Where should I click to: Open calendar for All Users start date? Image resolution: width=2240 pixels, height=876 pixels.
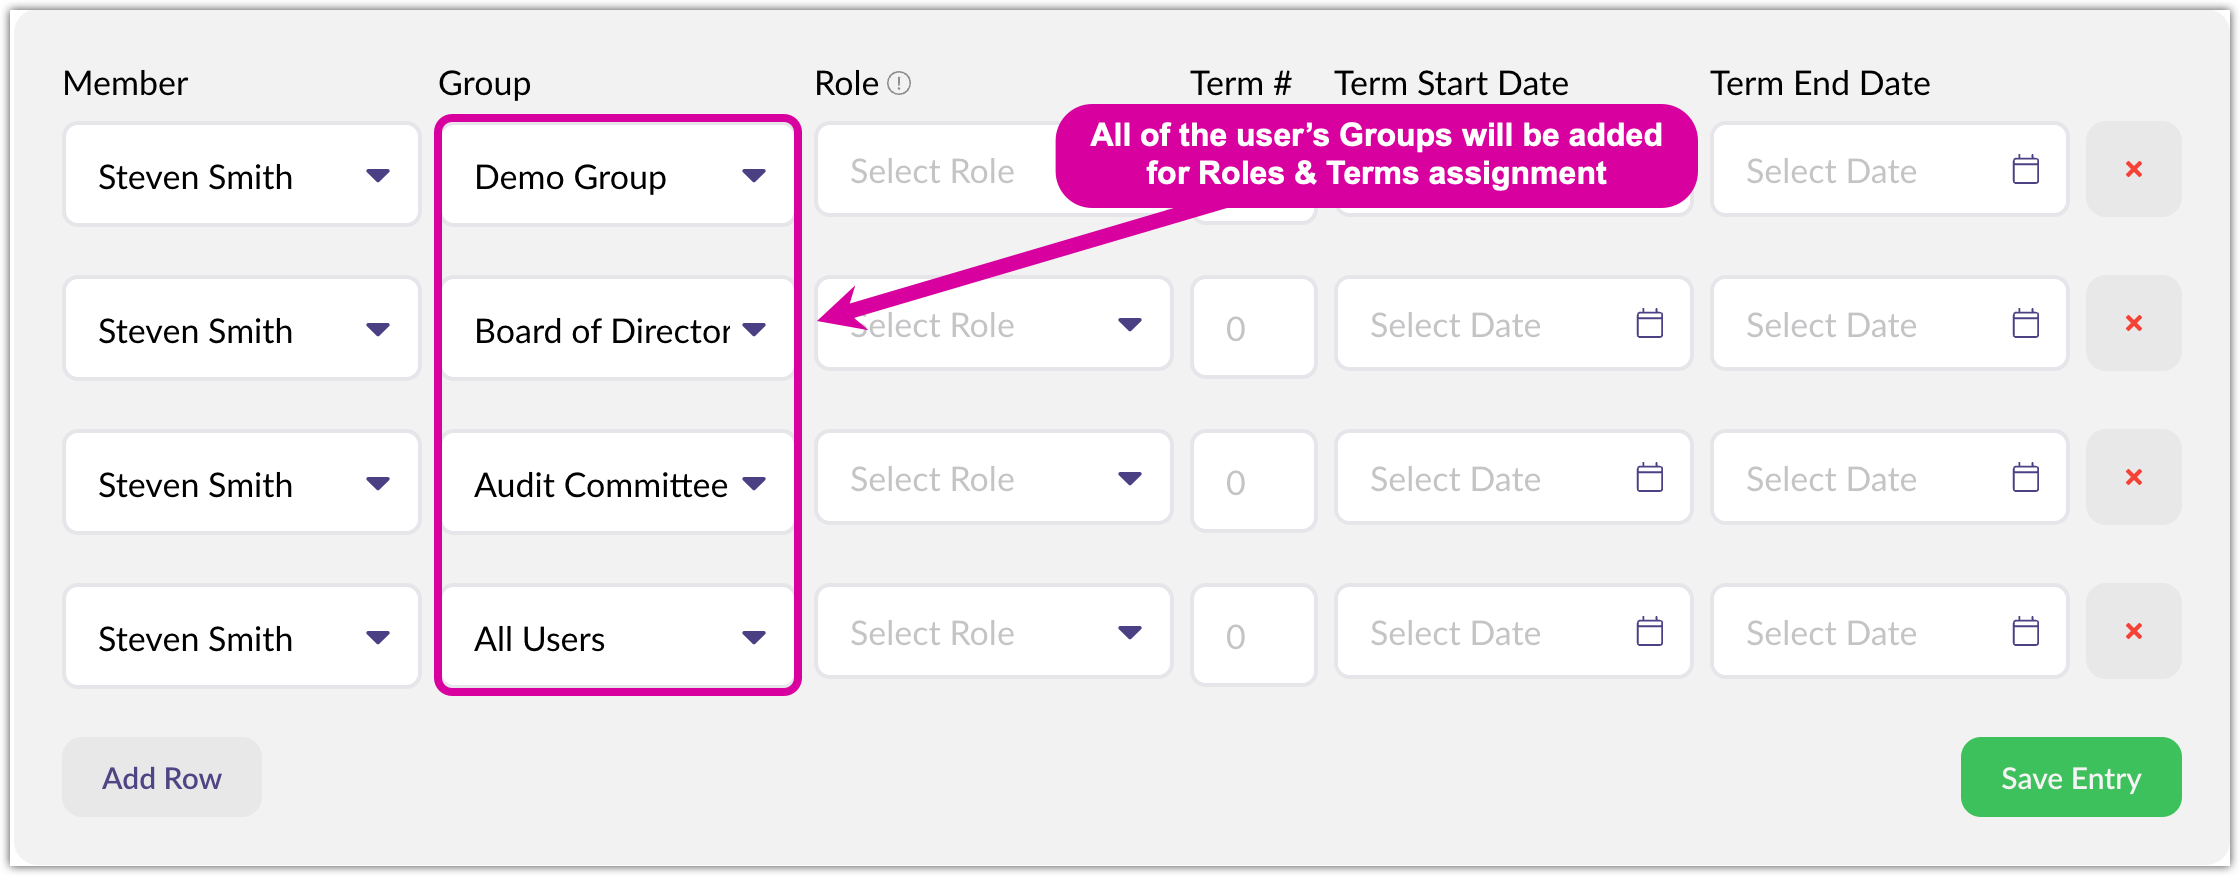click(1649, 632)
